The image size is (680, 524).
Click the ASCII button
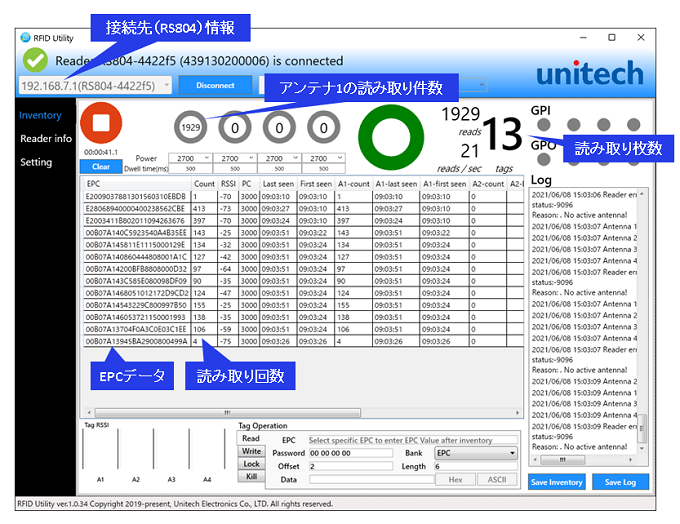[x=497, y=479]
